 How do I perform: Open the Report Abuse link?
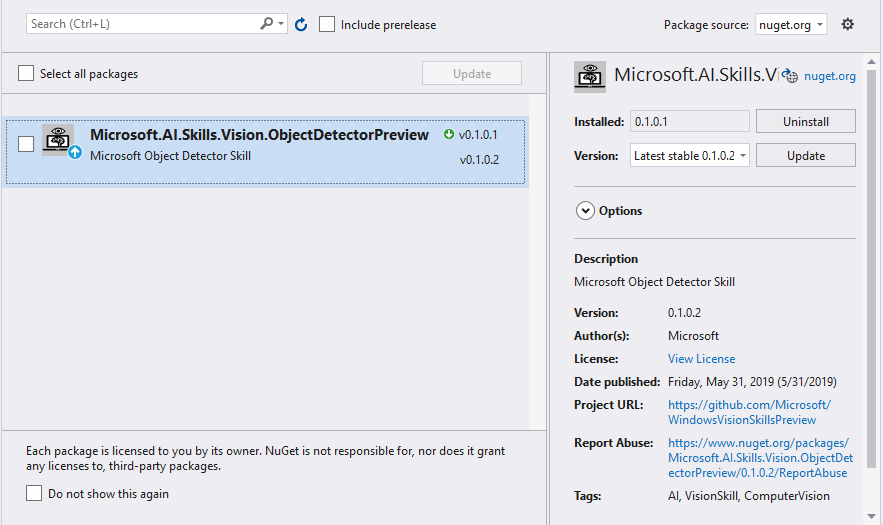click(x=760, y=458)
